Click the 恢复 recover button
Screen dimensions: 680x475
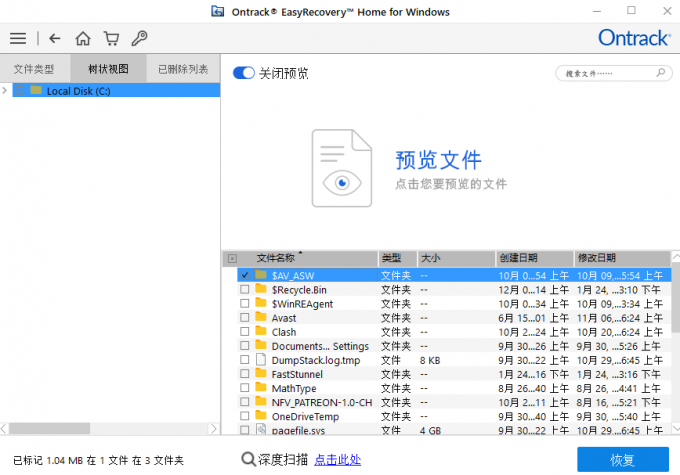coord(623,459)
